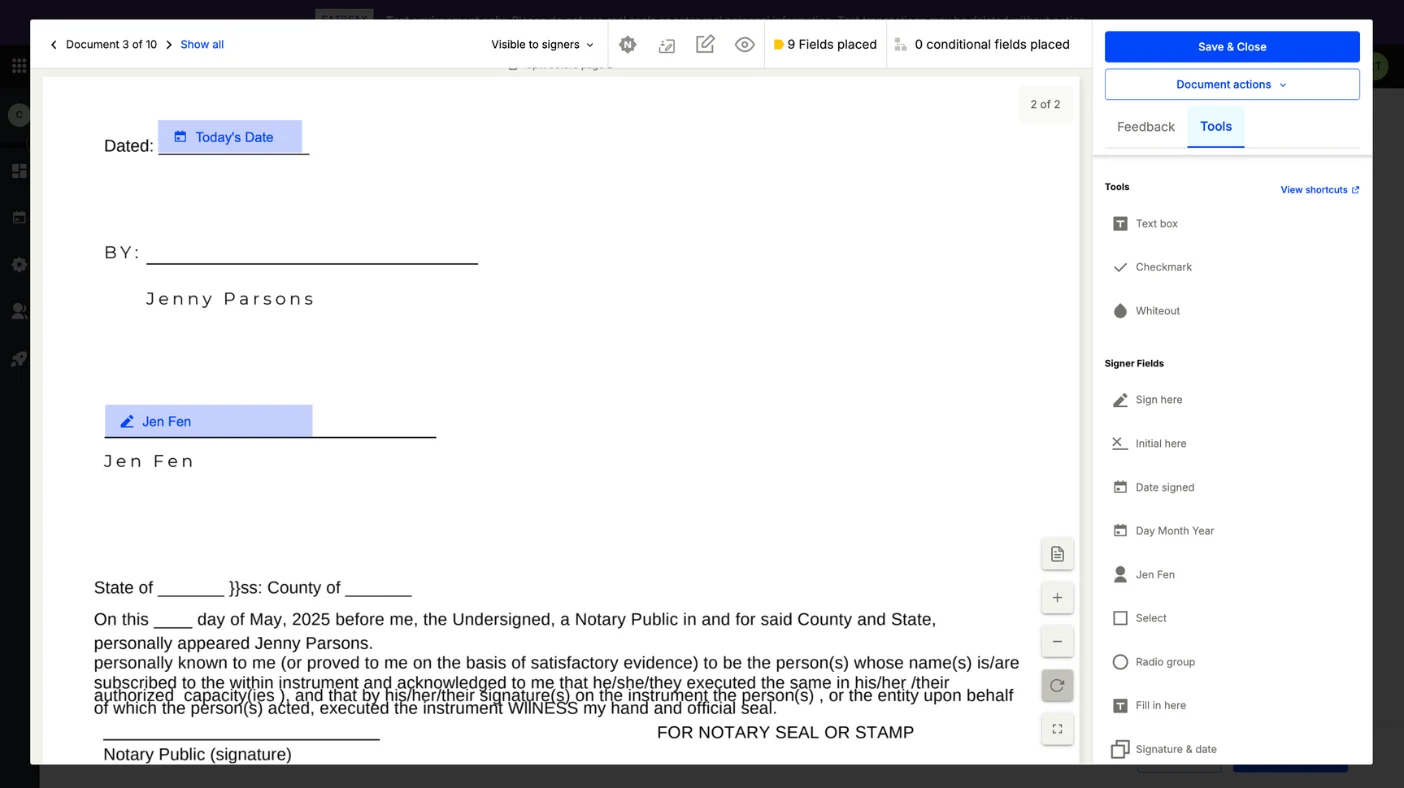Click the Notary Public (signature) text
The height and width of the screenshot is (788, 1404).
coord(197,754)
